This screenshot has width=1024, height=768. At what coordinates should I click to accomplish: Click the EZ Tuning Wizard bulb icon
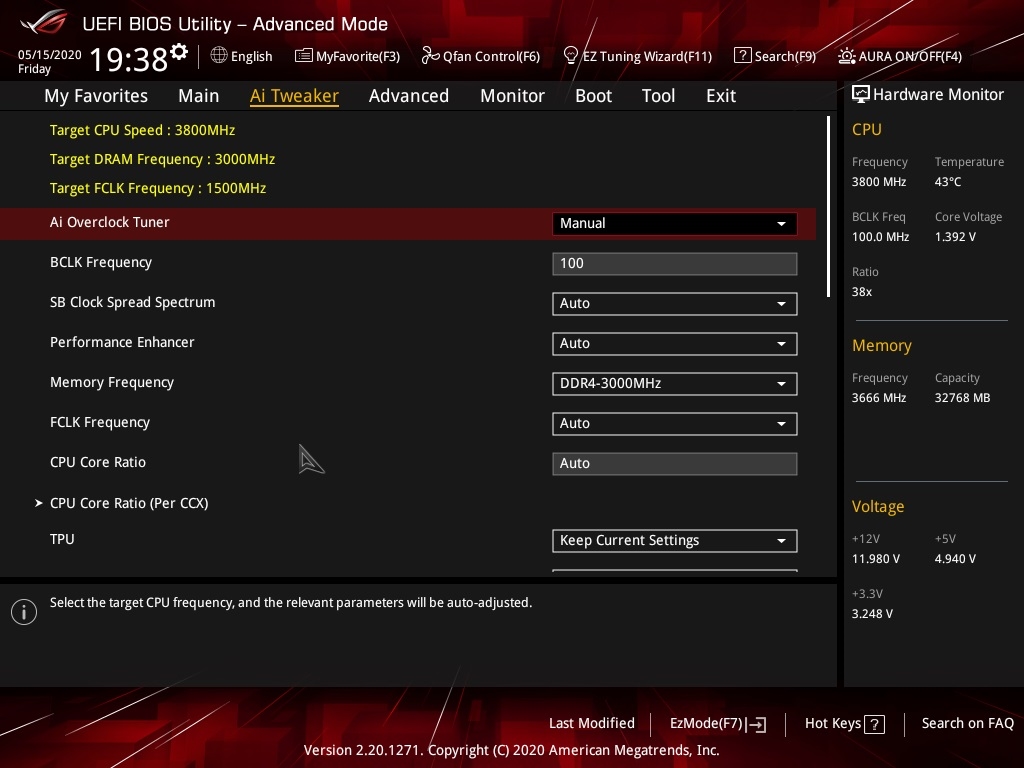tap(571, 56)
